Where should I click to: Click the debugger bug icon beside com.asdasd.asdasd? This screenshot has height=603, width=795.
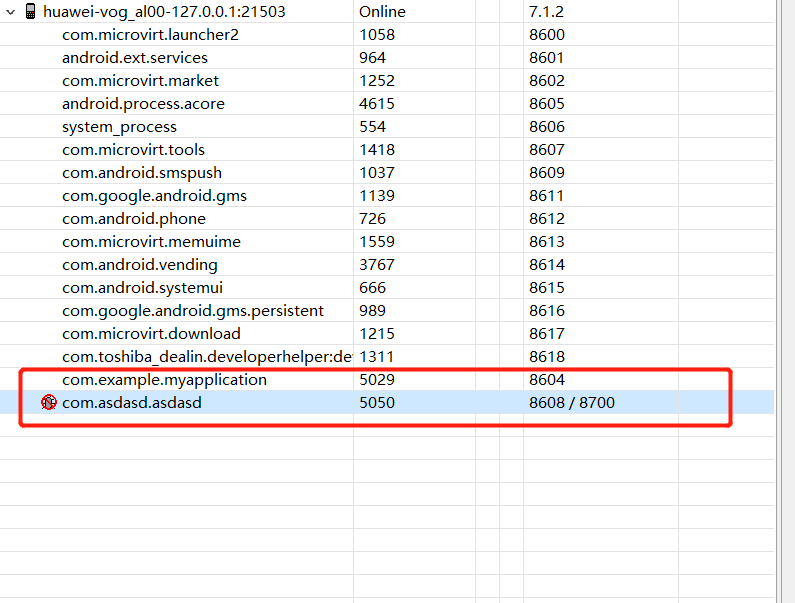click(x=49, y=403)
